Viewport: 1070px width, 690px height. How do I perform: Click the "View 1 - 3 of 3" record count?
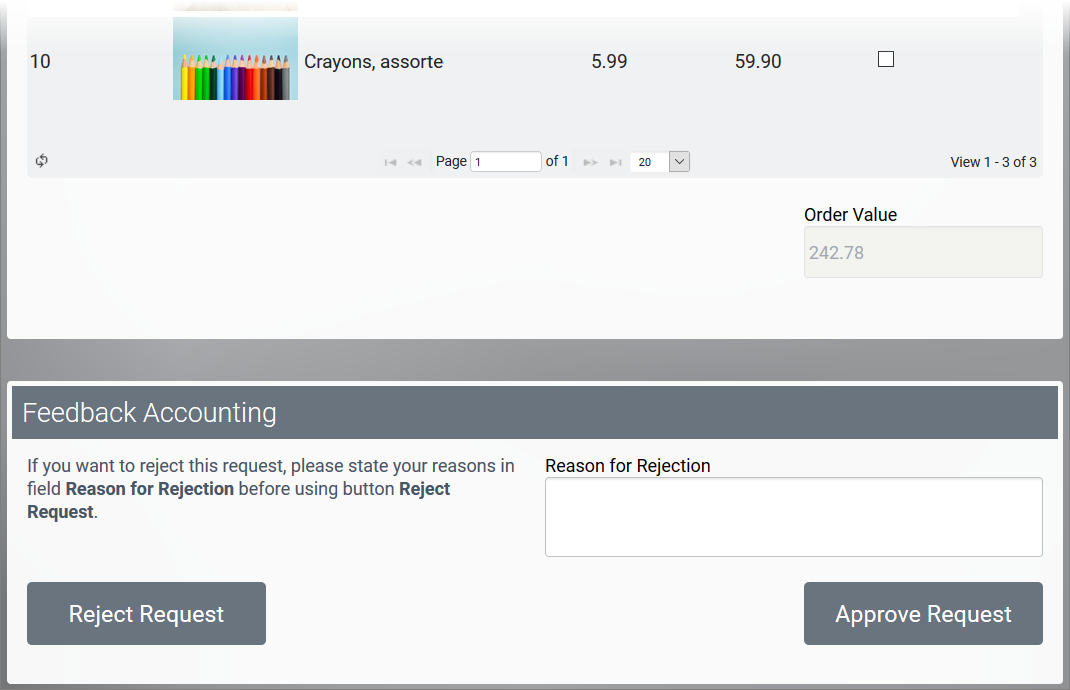992,162
